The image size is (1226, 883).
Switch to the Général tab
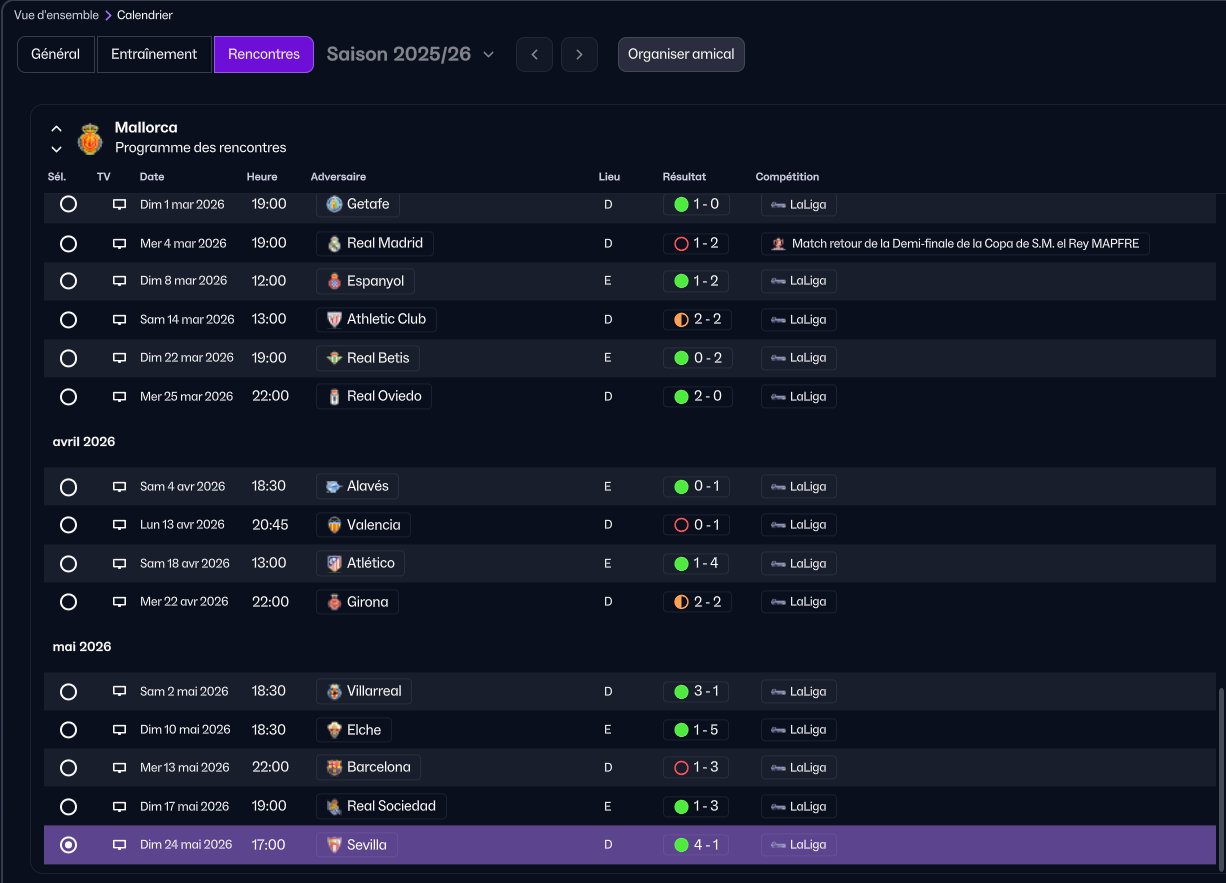pyautogui.click(x=56, y=54)
